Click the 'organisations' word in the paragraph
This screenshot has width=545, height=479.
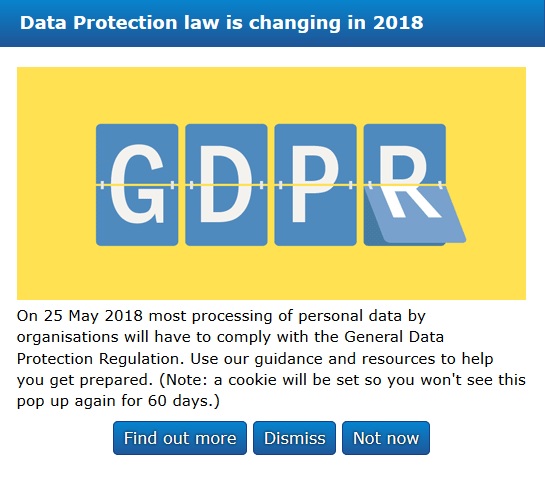click(x=68, y=337)
